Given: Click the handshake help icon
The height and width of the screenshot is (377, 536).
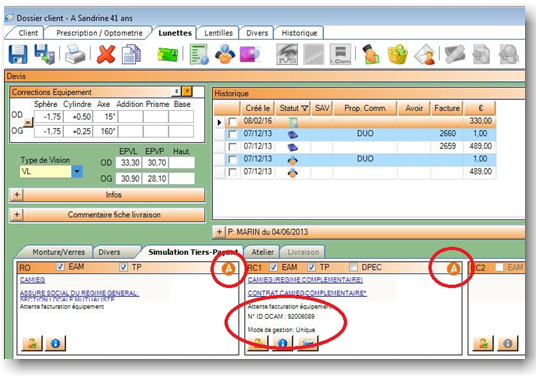Looking at the screenshot, I should coord(225,54).
